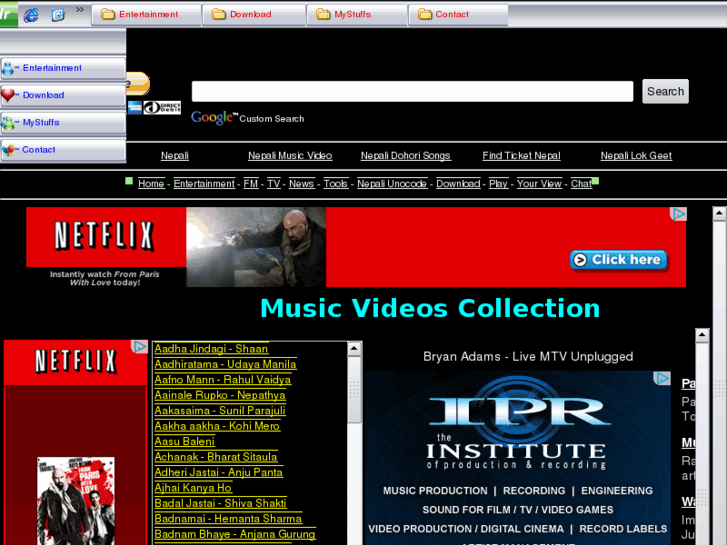
Task: Click the From Paris With Love movie poster
Action: [x=76, y=501]
